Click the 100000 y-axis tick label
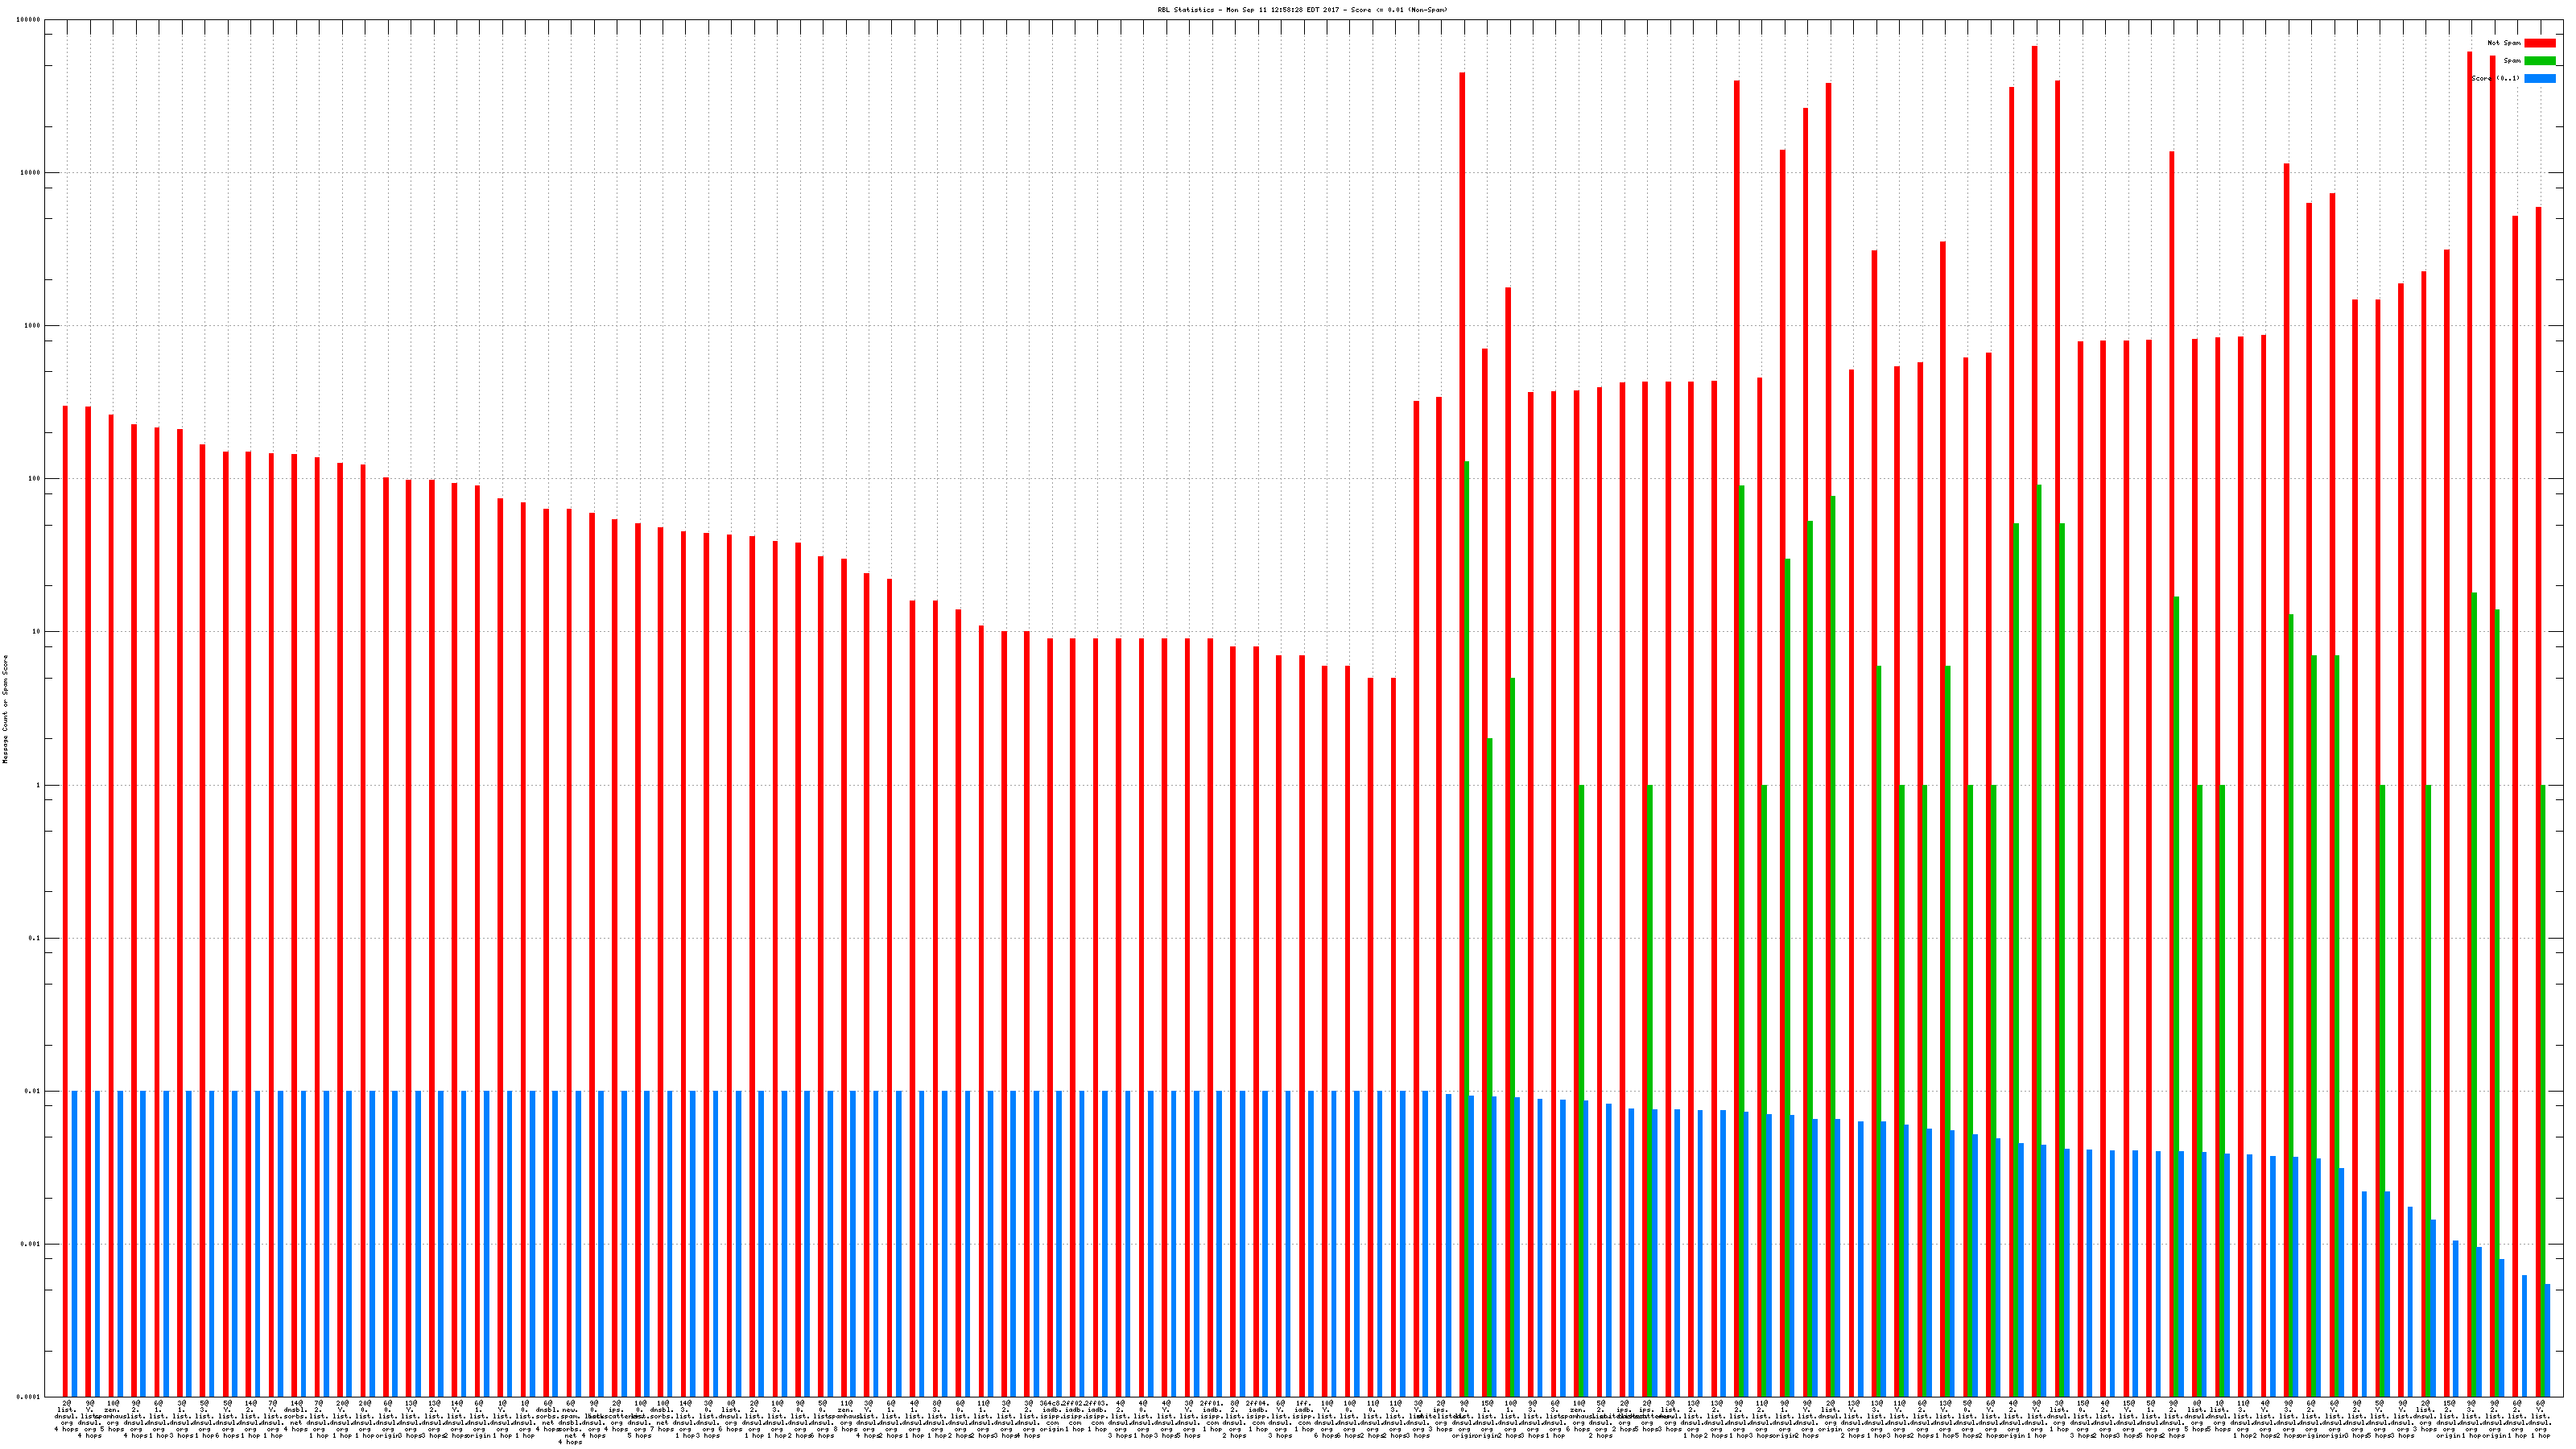 [x=29, y=20]
